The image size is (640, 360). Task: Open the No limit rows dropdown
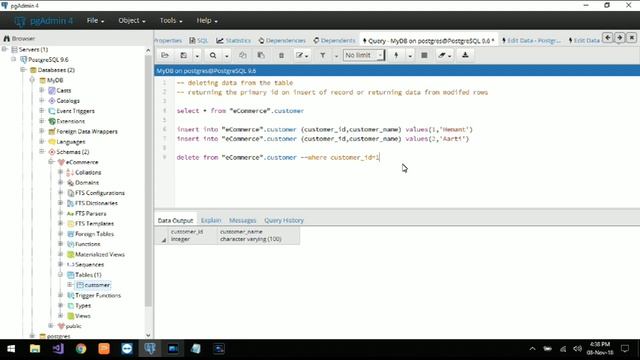[363, 55]
